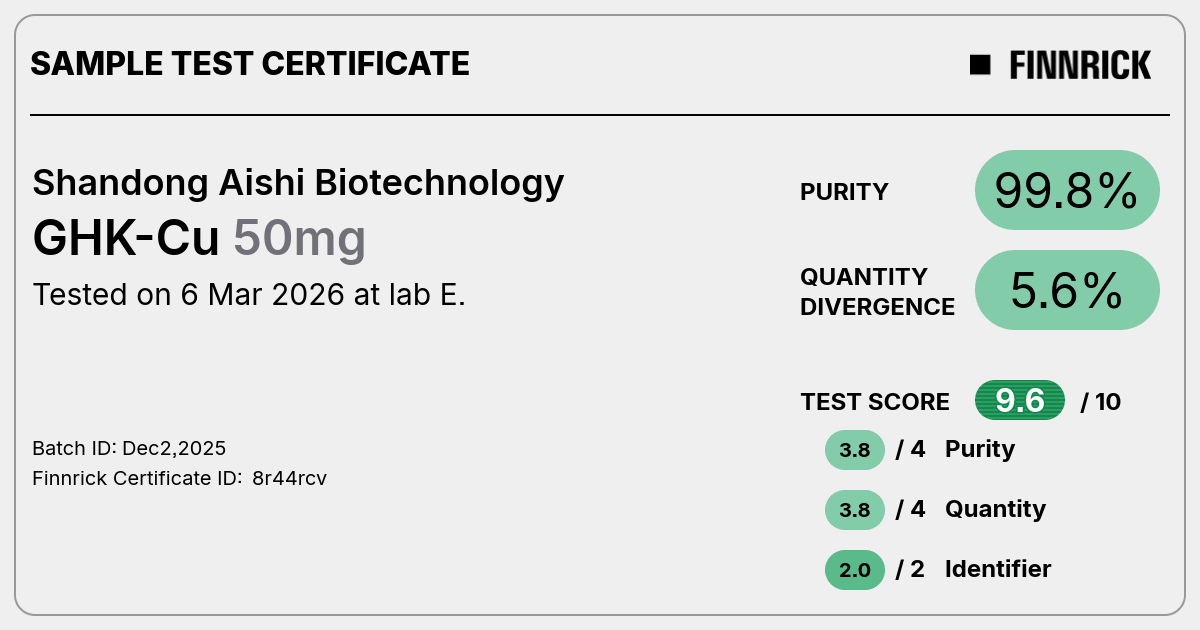Click the Shandong Aishi Biotechnology vendor name
Screen dimensions: 1200x630
click(x=298, y=183)
